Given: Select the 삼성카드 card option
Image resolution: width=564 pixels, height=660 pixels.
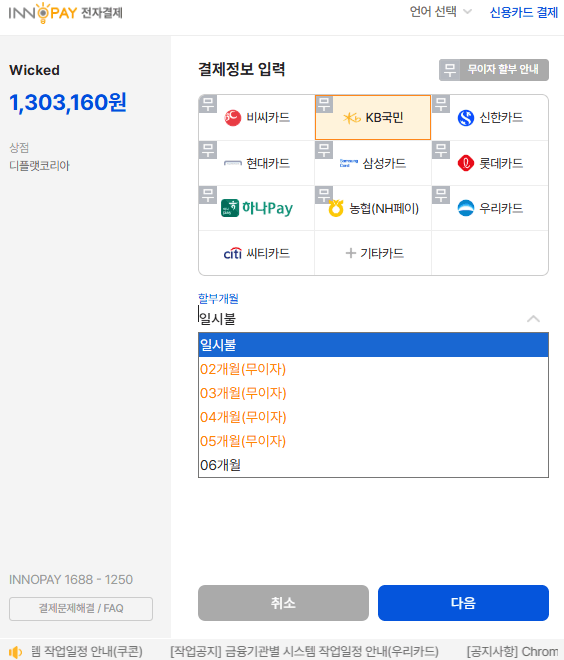Looking at the screenshot, I should 373,163.
